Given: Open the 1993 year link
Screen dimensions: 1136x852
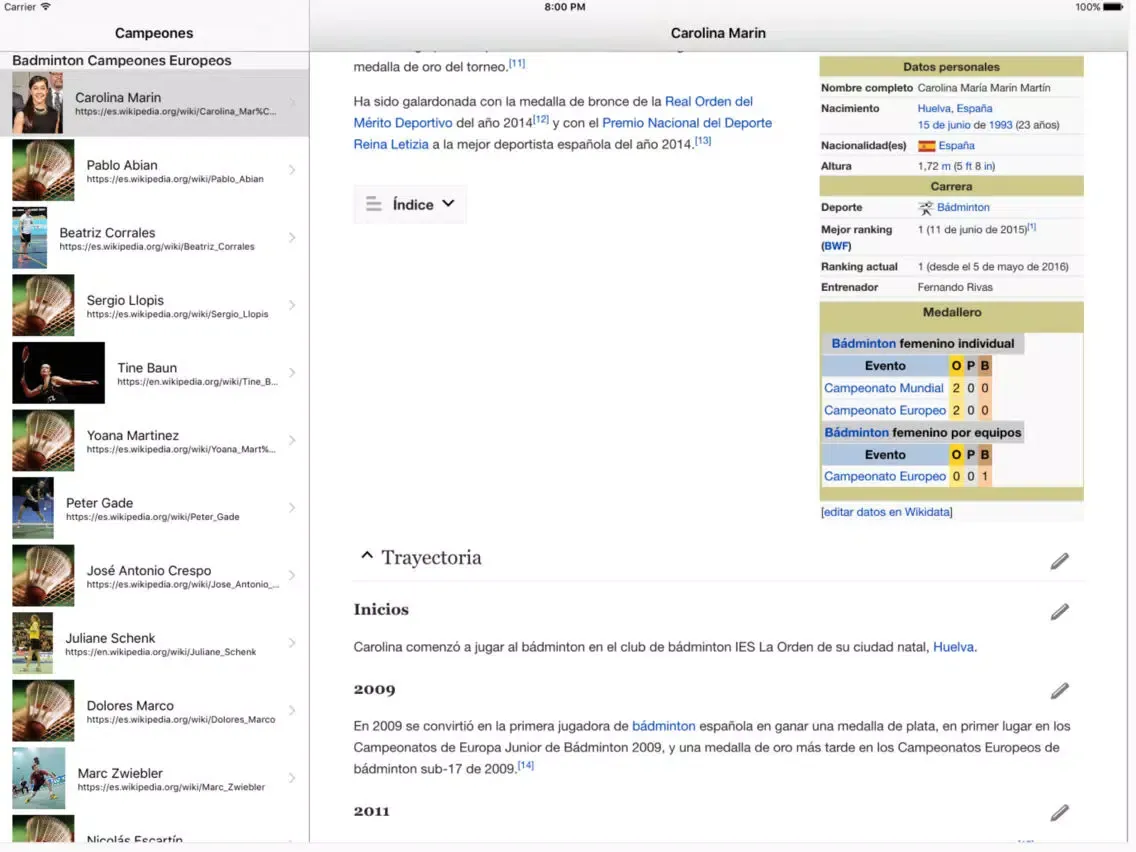Looking at the screenshot, I should tap(1001, 125).
